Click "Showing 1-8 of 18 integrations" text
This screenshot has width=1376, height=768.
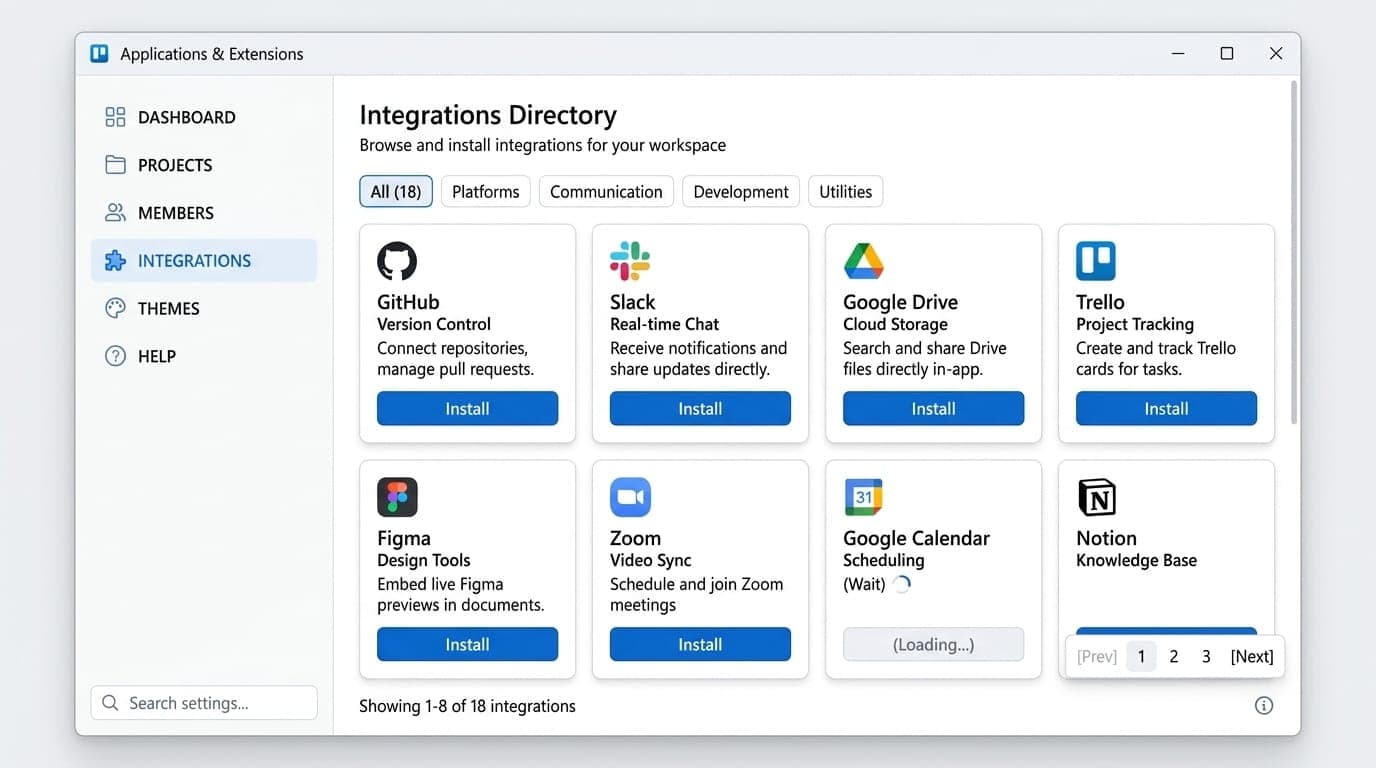click(467, 706)
